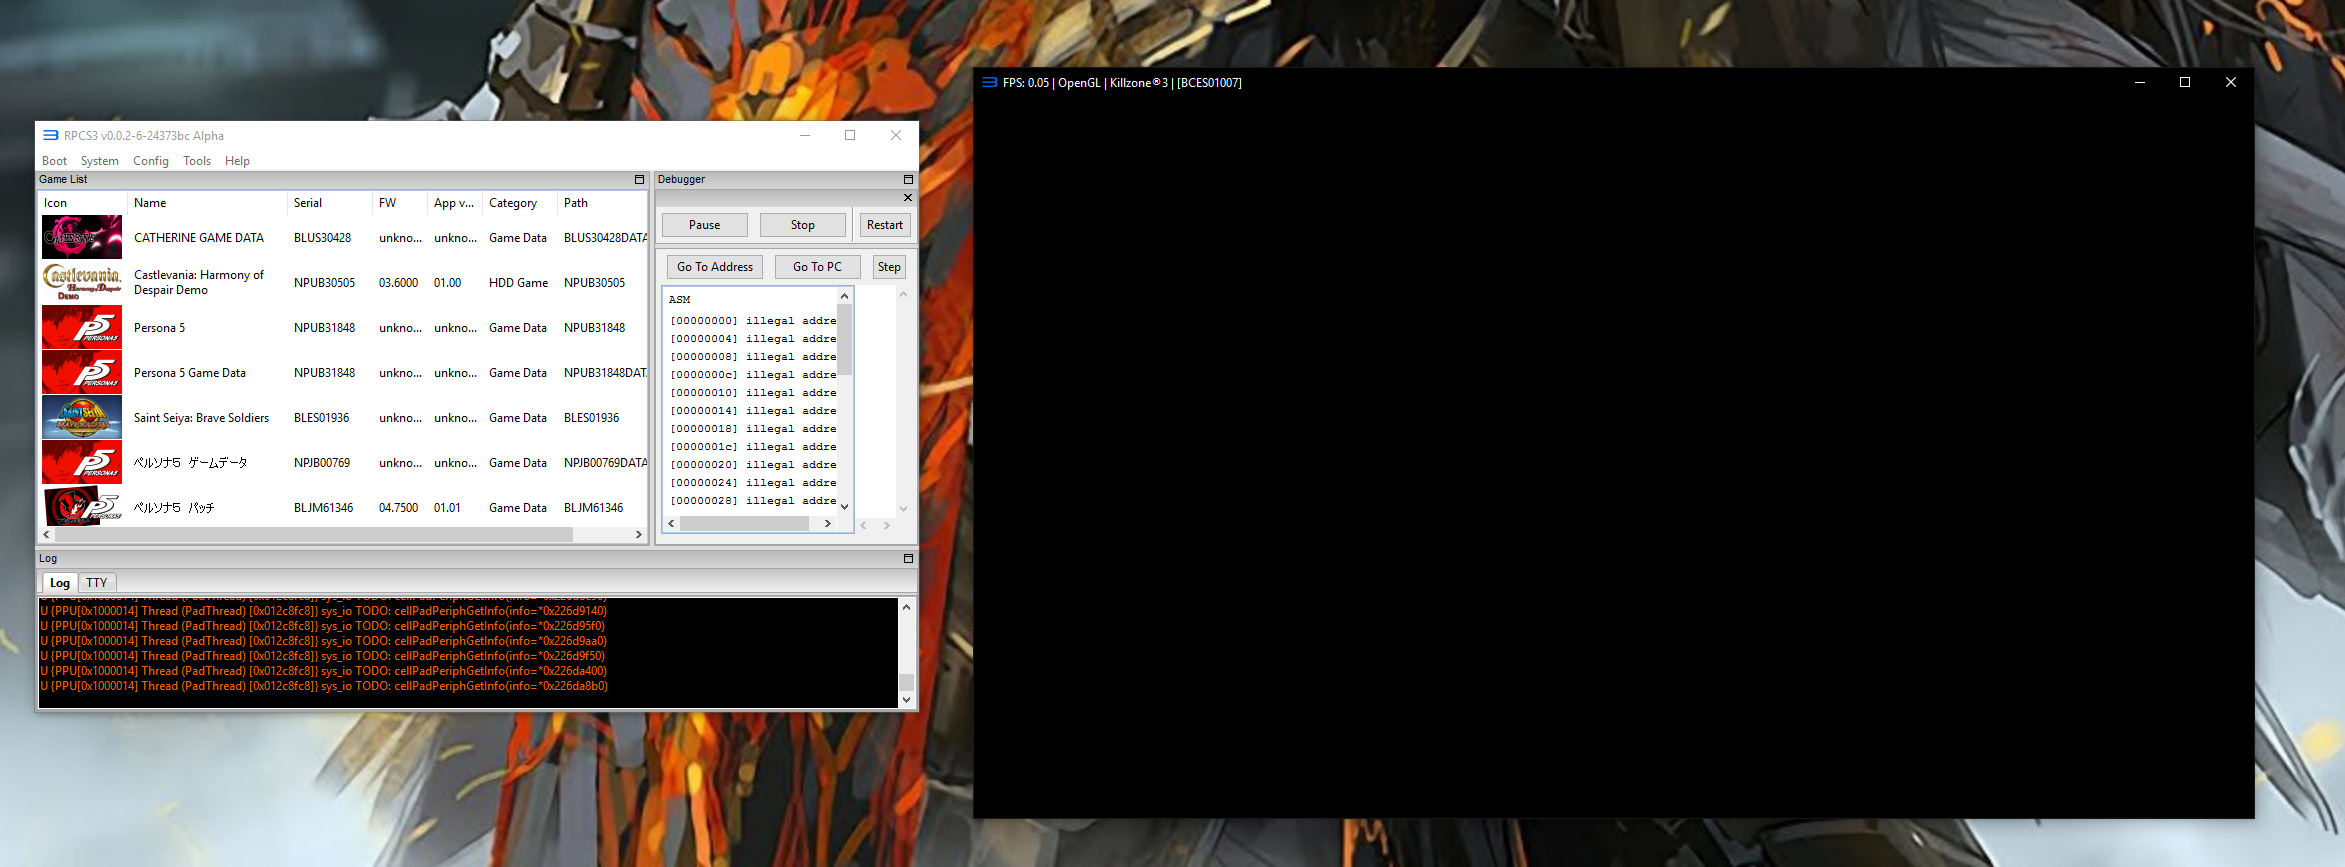Open the System menu

(99, 161)
